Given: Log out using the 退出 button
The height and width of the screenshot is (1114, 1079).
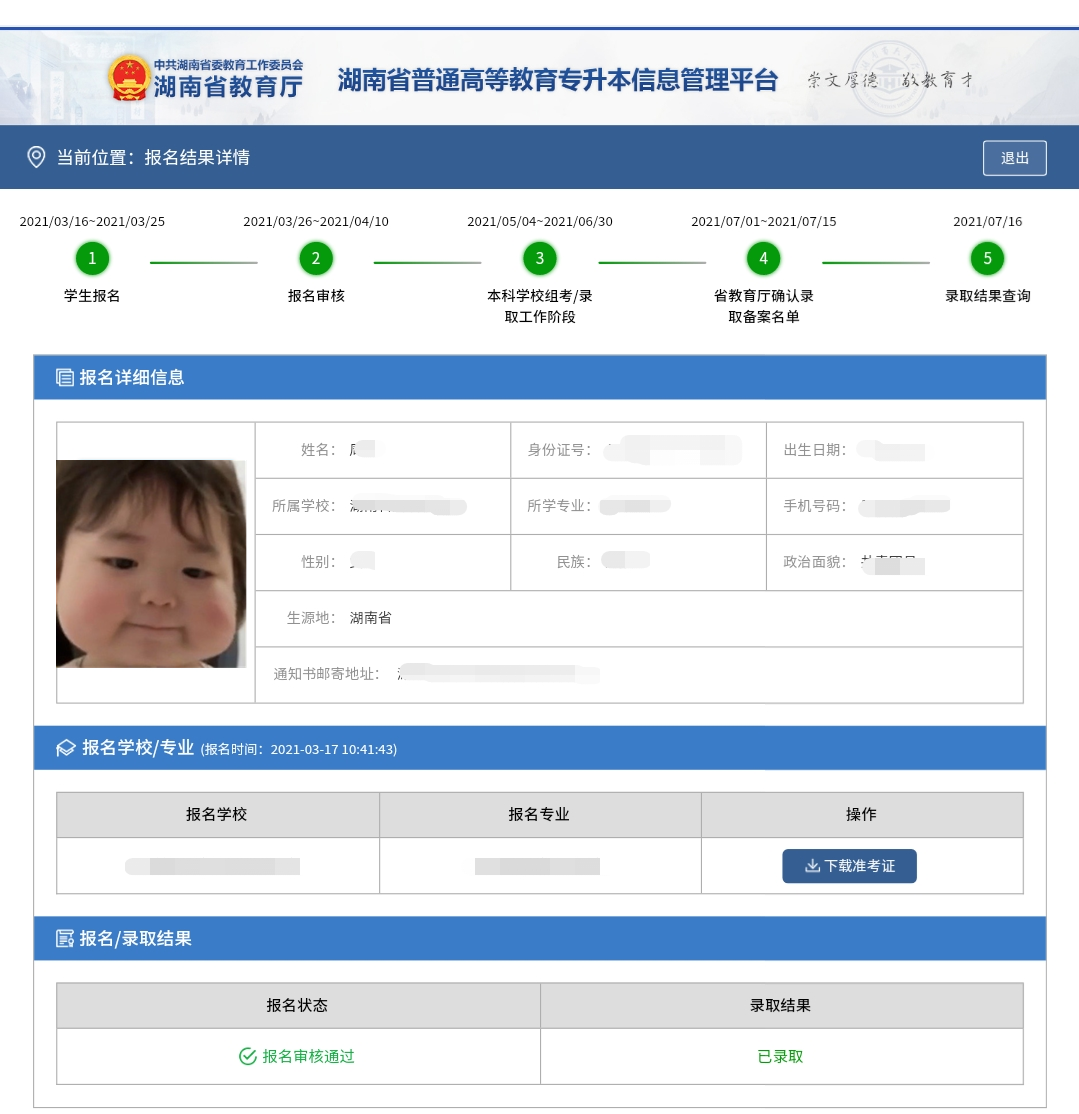Looking at the screenshot, I should pyautogui.click(x=1015, y=158).
